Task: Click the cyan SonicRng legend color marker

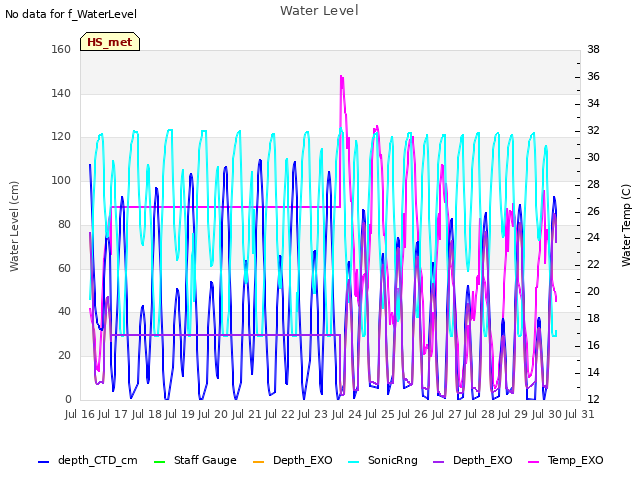Action: click(354, 462)
